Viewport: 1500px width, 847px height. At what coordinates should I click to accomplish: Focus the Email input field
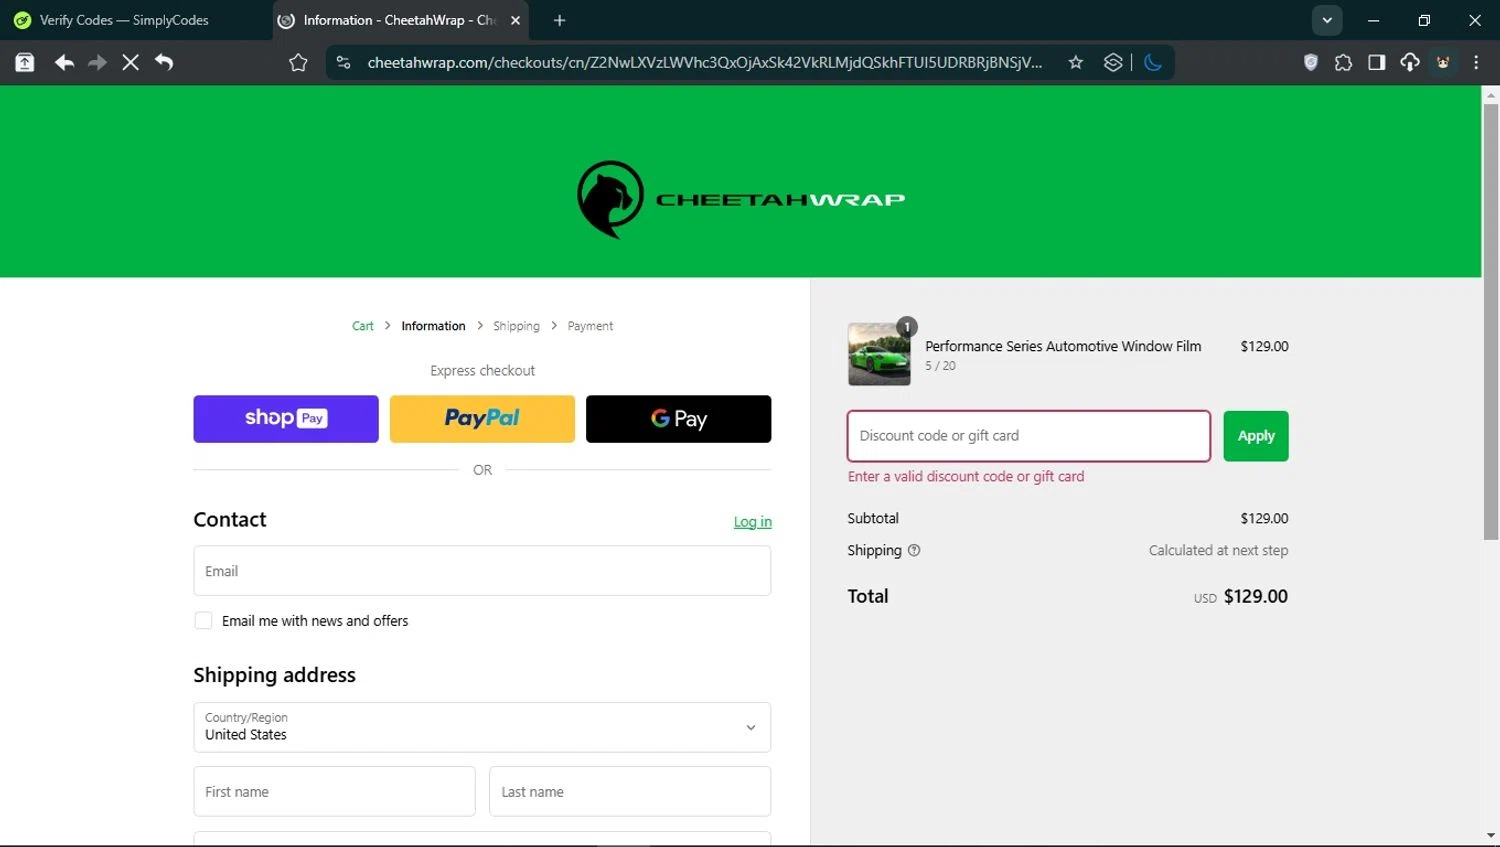[482, 571]
